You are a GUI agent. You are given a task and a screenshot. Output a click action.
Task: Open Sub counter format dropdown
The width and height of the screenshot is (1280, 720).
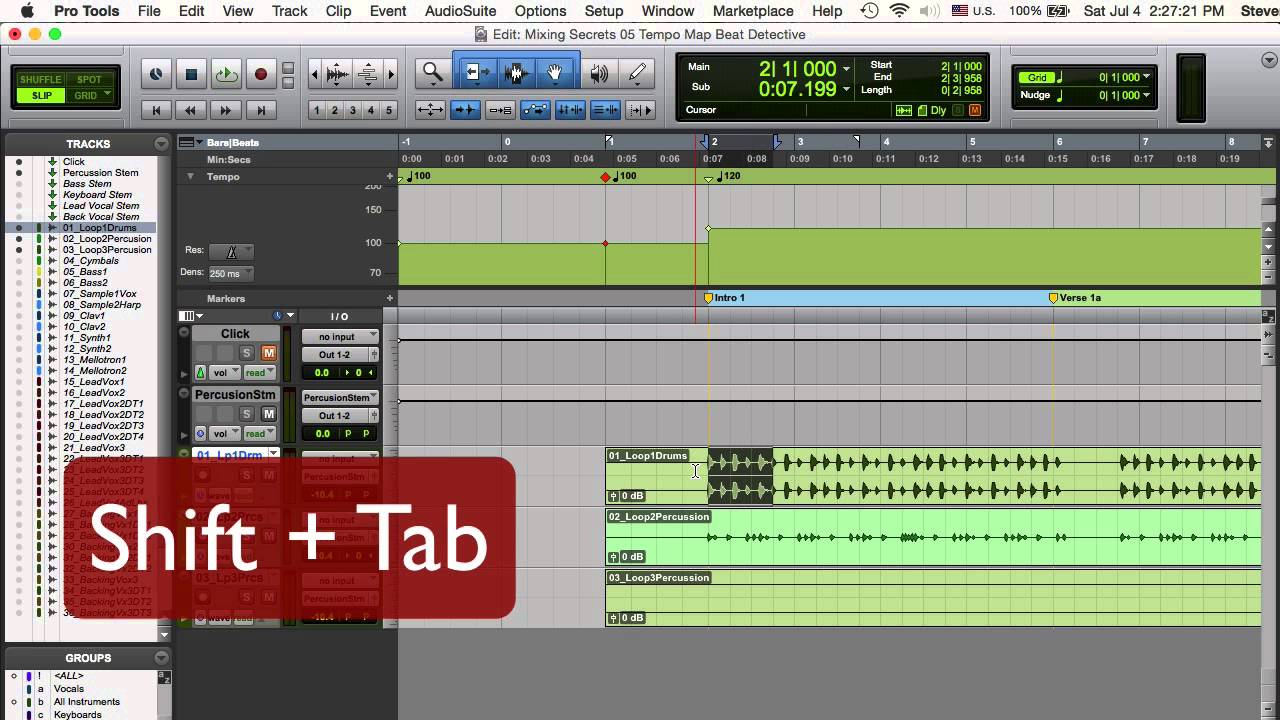pyautogui.click(x=847, y=89)
